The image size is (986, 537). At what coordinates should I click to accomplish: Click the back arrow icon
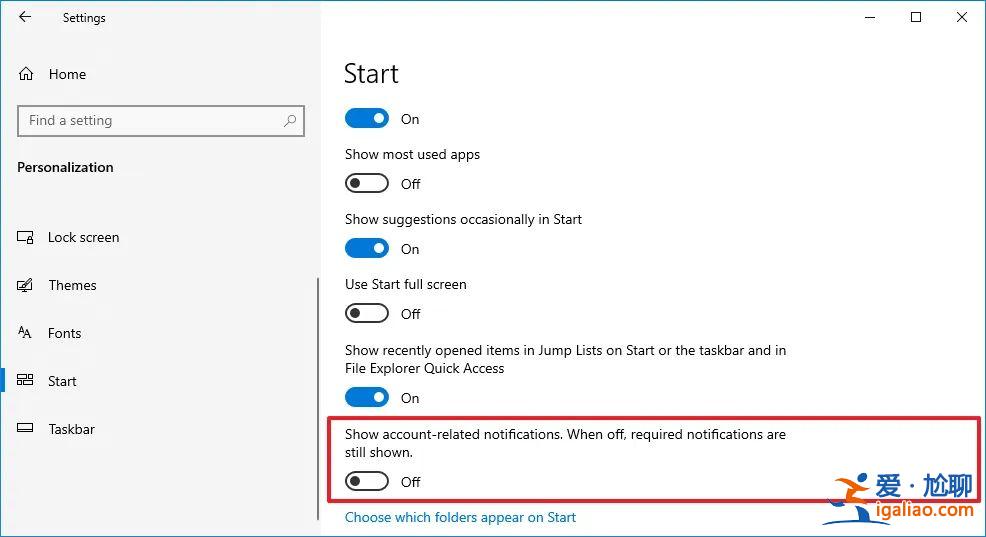coord(25,17)
